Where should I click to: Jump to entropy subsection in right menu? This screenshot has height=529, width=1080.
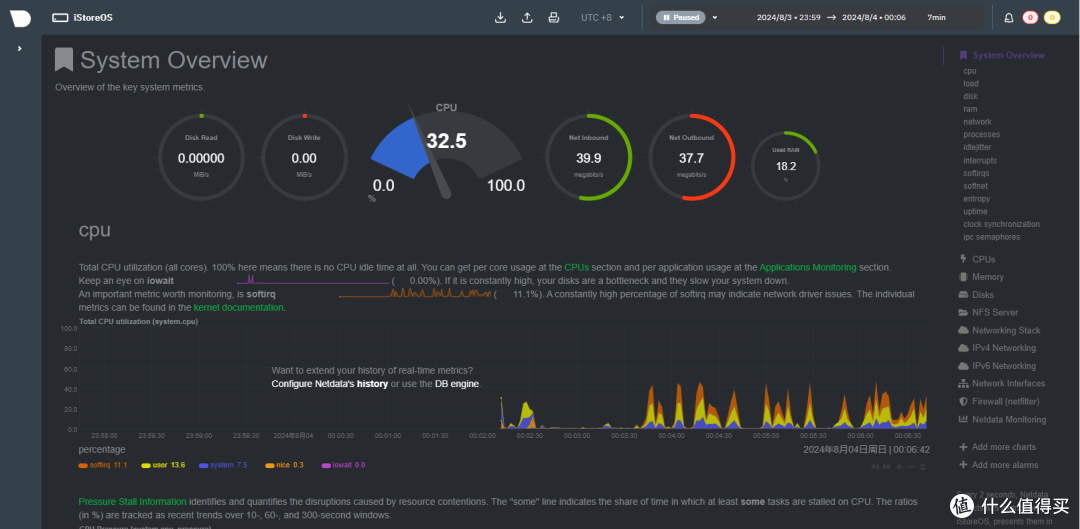click(x=977, y=198)
